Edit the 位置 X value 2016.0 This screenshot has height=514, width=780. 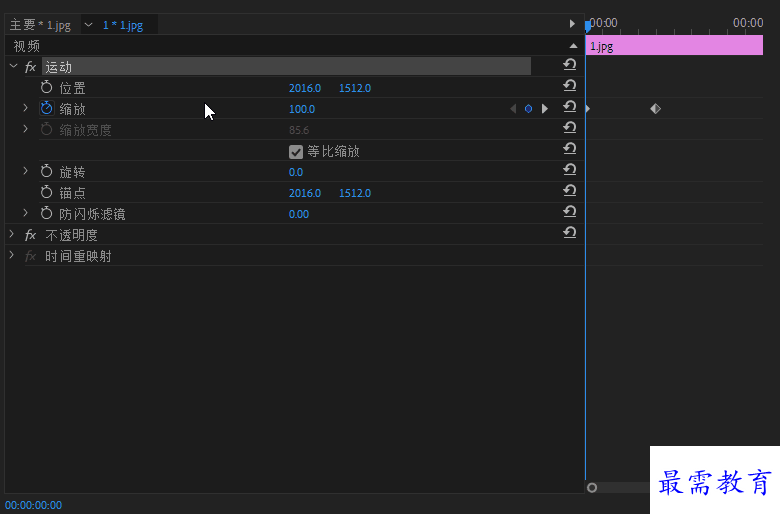point(304,88)
